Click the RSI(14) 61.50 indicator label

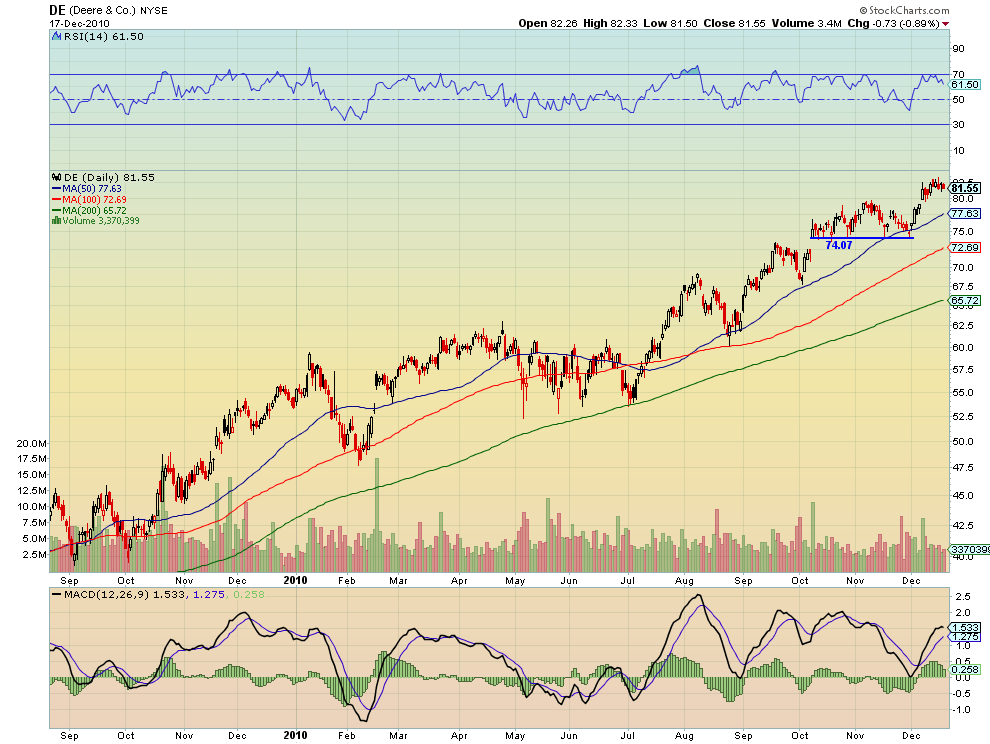click(x=104, y=37)
